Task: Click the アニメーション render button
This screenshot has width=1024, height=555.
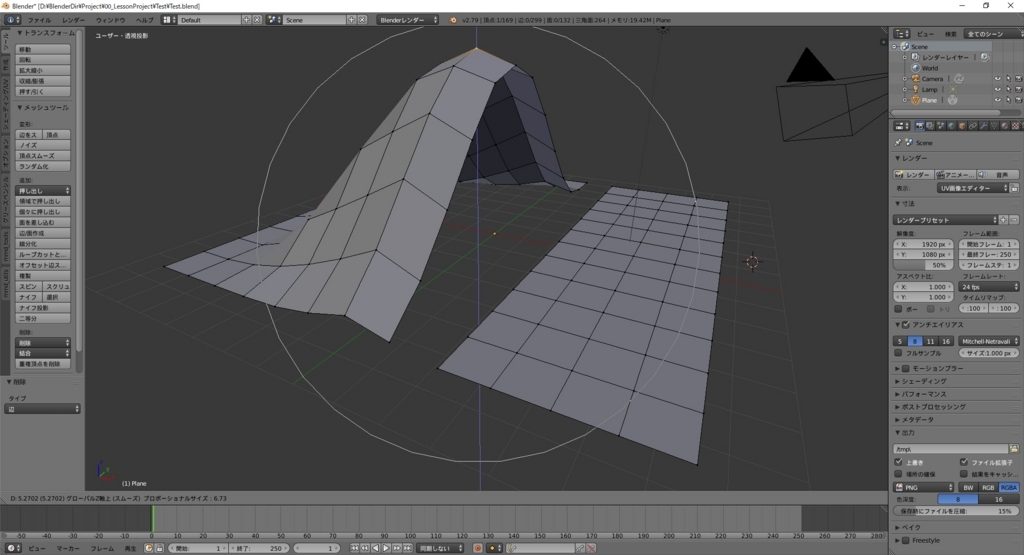Action: coord(955,174)
